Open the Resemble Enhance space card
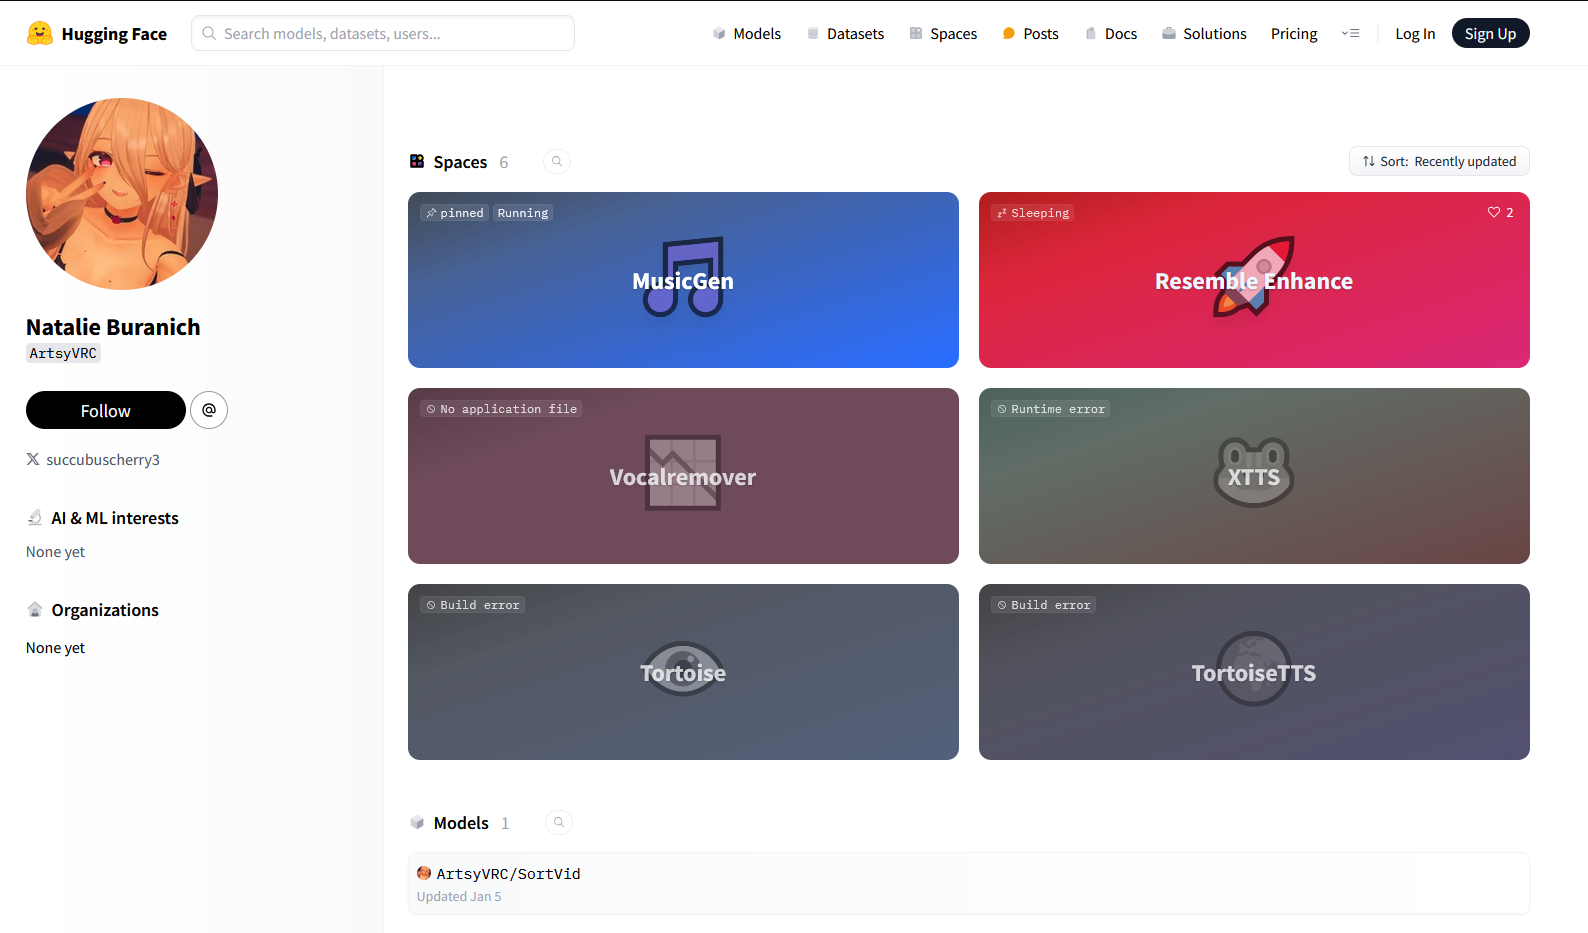This screenshot has width=1588, height=933. tap(1254, 280)
